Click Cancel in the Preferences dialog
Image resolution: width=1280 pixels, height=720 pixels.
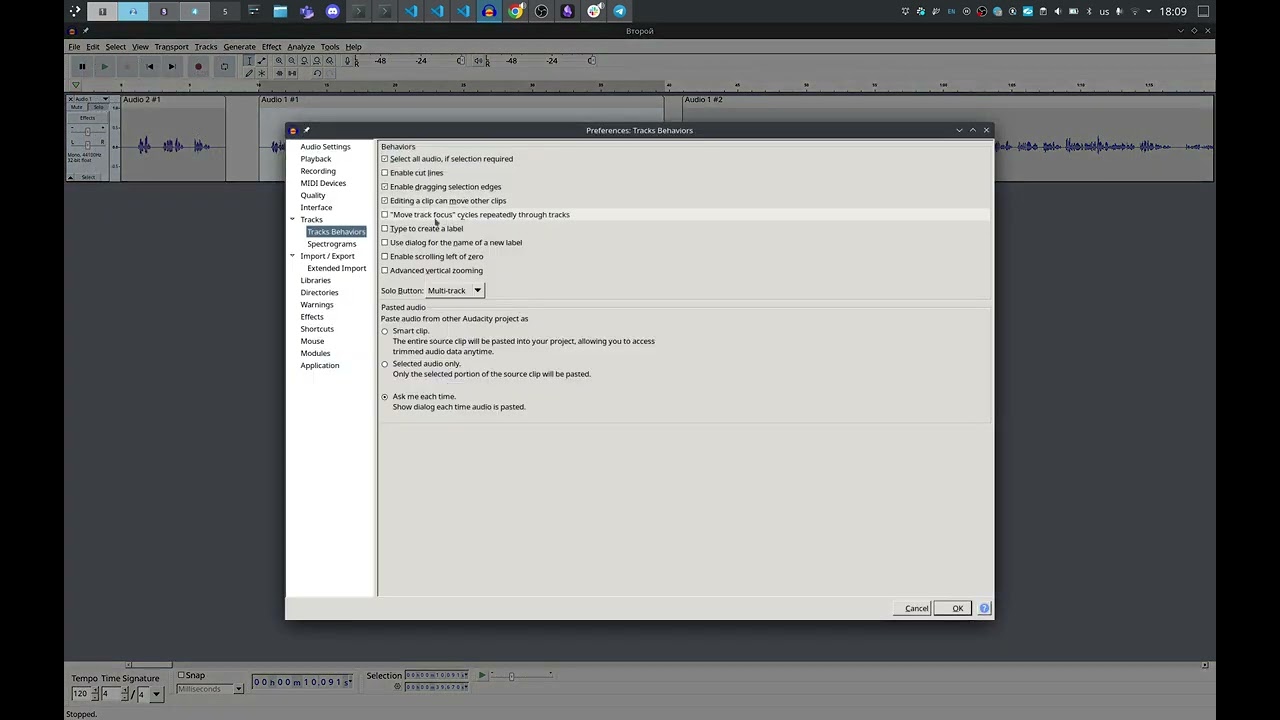coord(916,608)
